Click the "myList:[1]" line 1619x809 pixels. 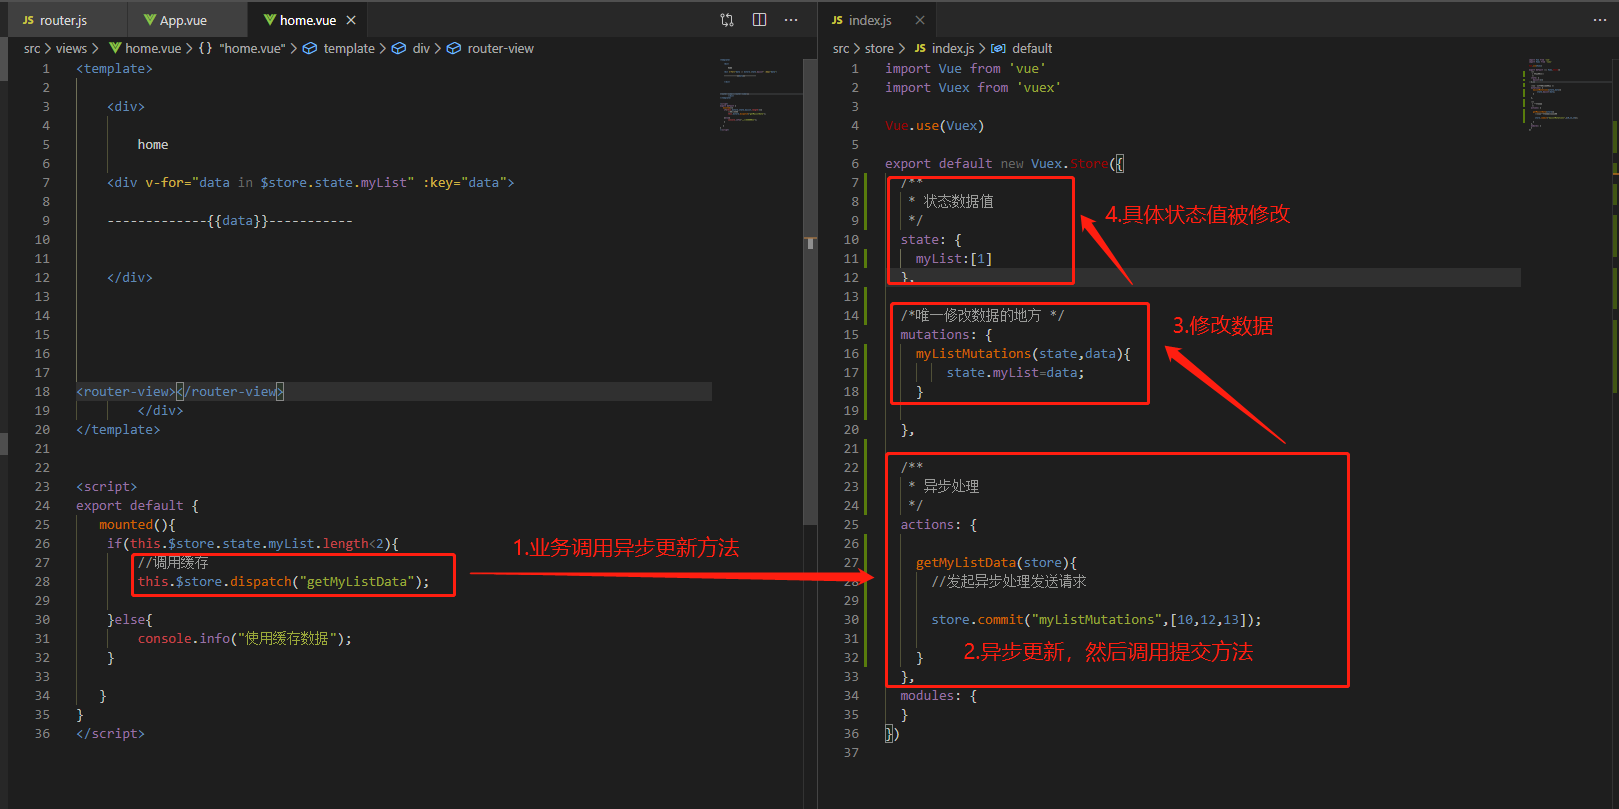point(954,259)
